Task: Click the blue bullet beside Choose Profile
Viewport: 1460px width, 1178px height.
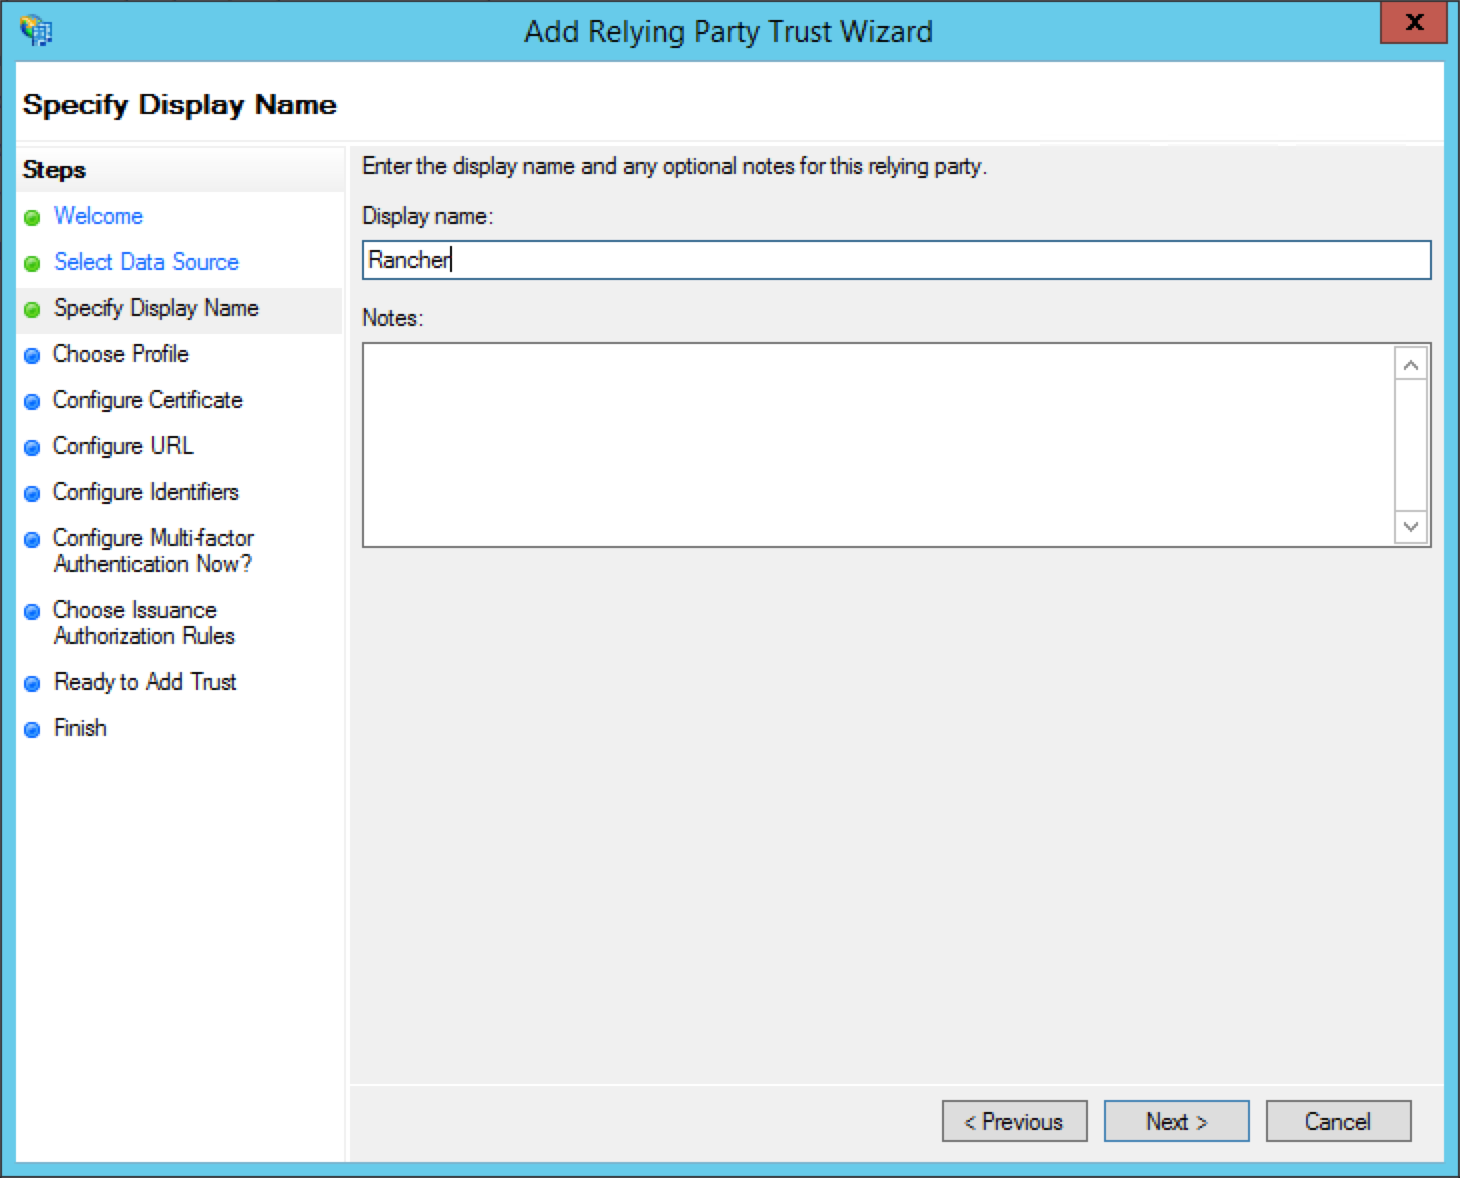Action: (x=32, y=355)
